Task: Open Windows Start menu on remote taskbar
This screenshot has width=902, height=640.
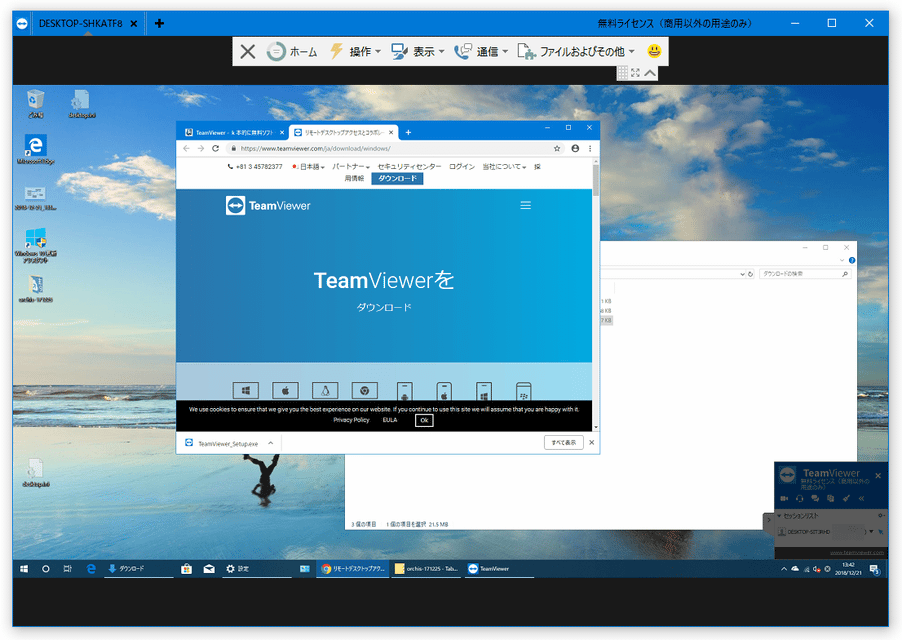Action: [x=24, y=569]
